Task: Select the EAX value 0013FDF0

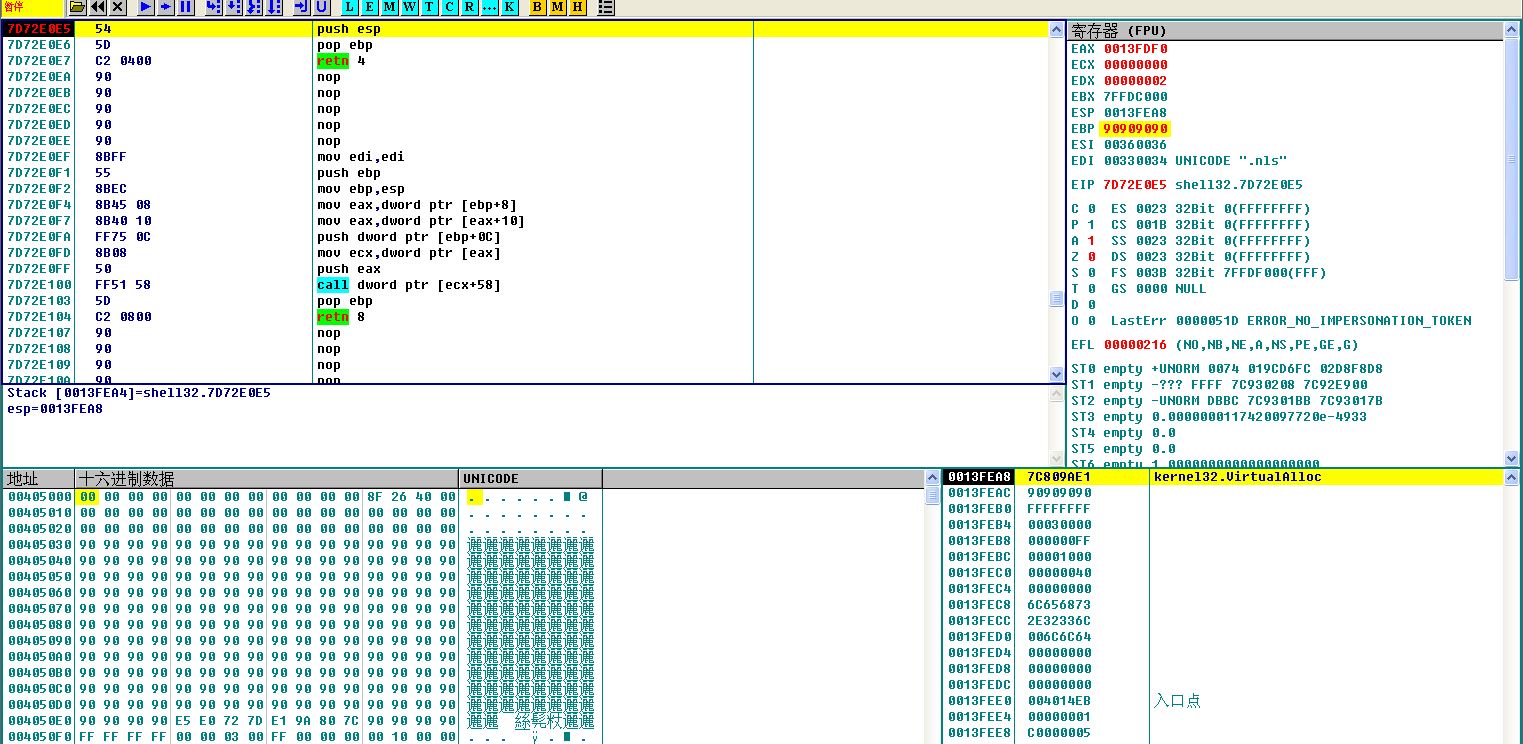Action: click(1136, 49)
